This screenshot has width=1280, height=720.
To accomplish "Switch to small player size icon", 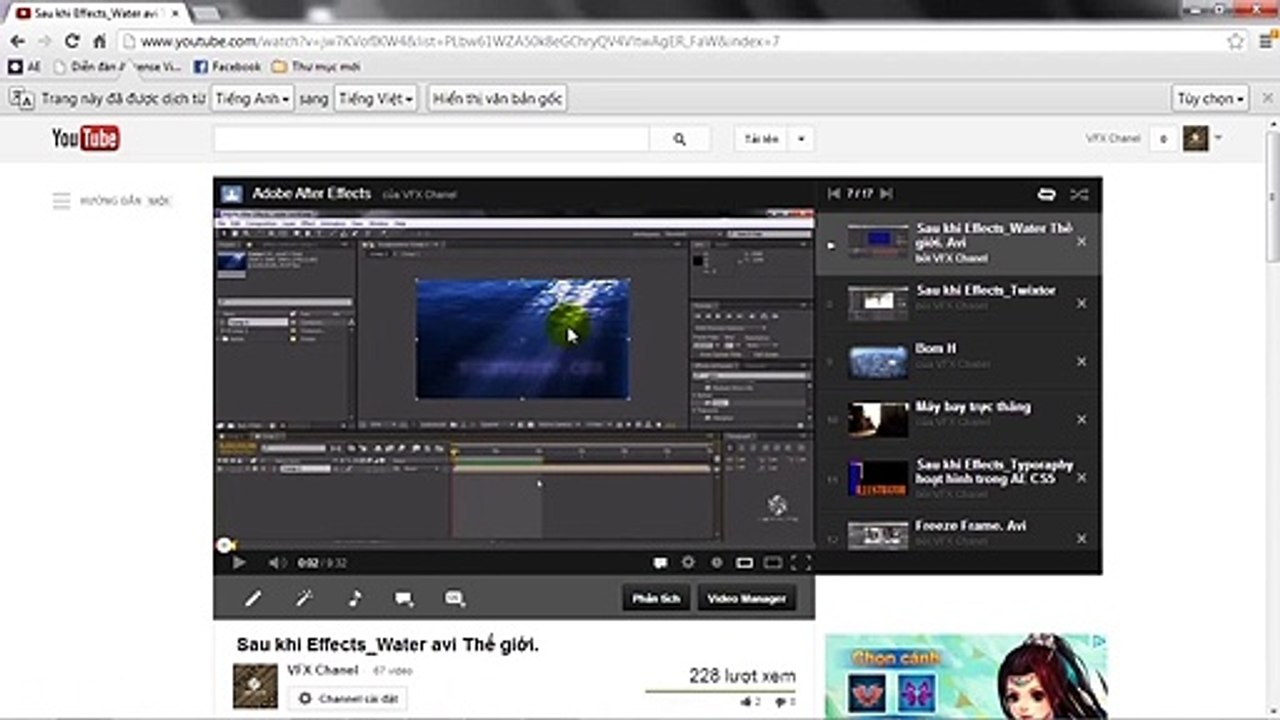I will pos(744,563).
